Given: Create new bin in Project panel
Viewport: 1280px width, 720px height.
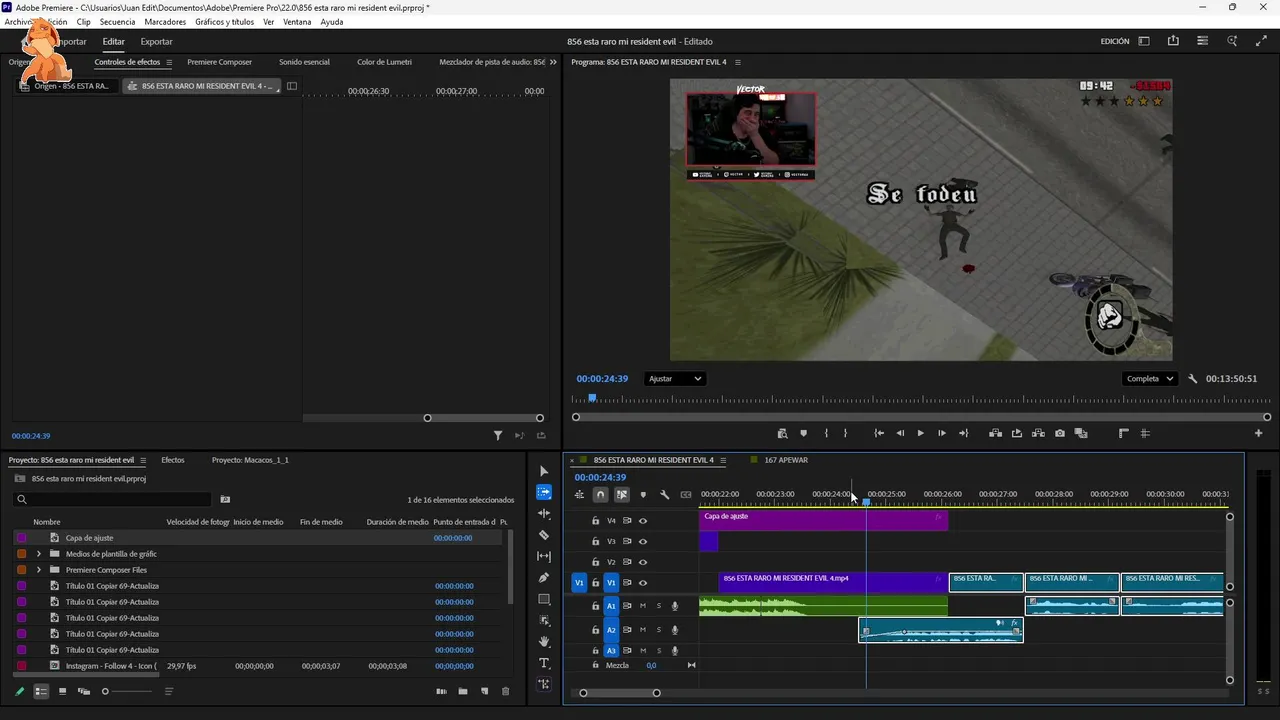Looking at the screenshot, I should (x=463, y=691).
